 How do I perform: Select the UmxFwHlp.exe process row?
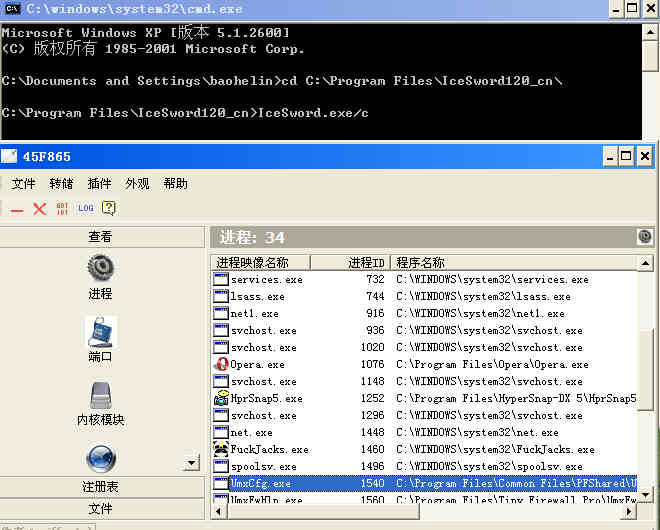424,499
